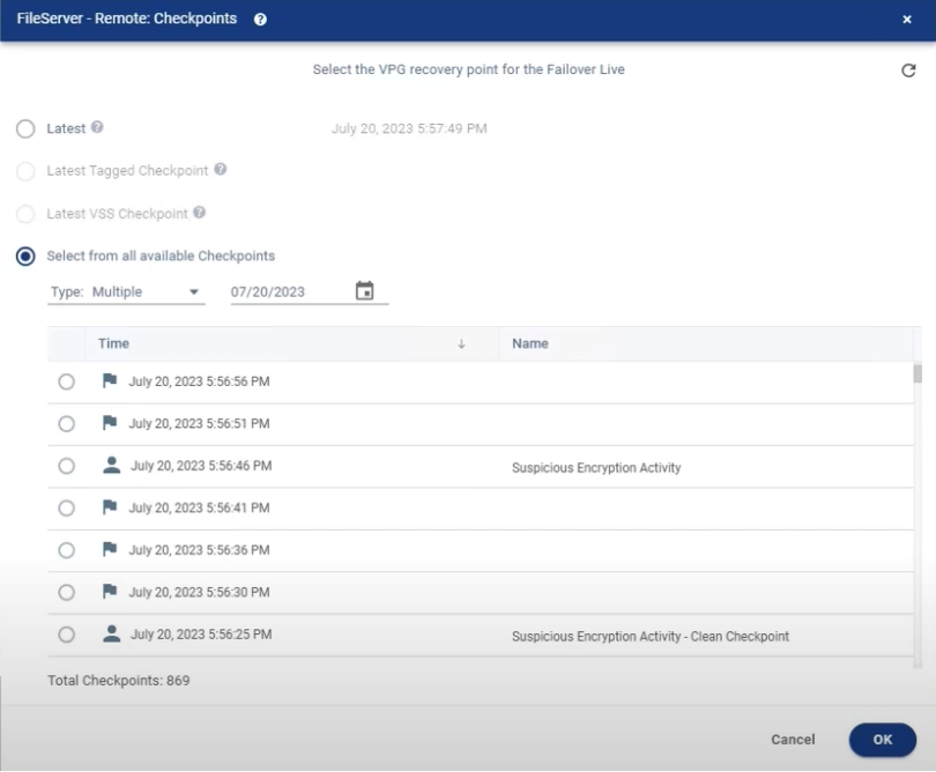The height and width of the screenshot is (772, 936).
Task: Select the Latest recovery point option
Action: [26, 128]
